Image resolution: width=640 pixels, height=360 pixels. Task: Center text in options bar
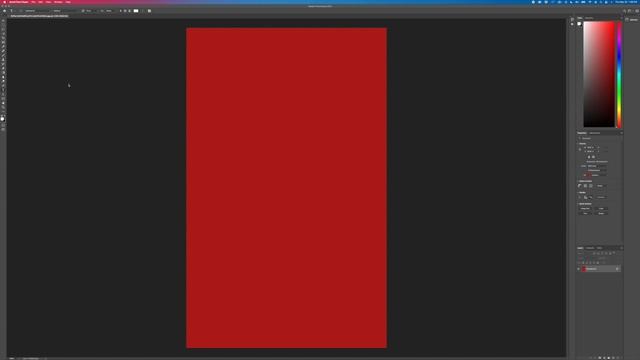pyautogui.click(x=125, y=11)
